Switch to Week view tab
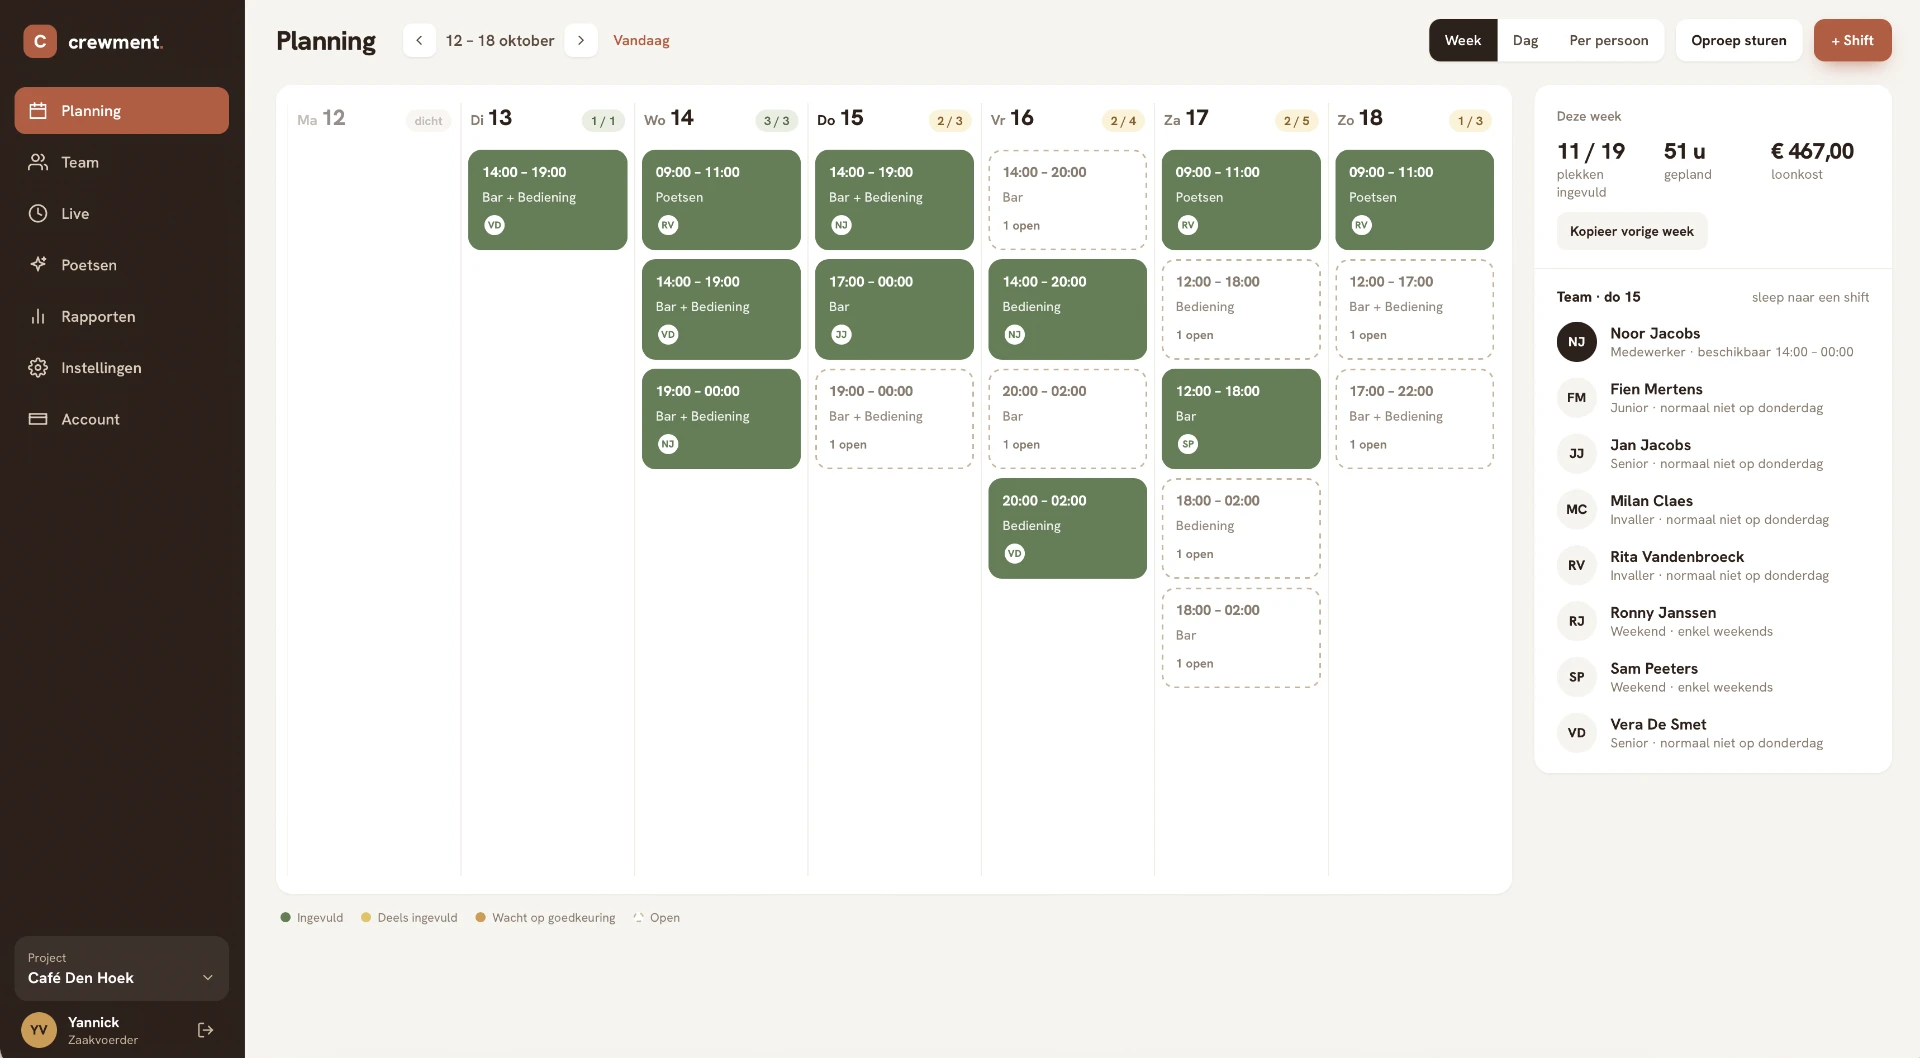Viewport: 1920px width, 1058px height. pos(1462,40)
